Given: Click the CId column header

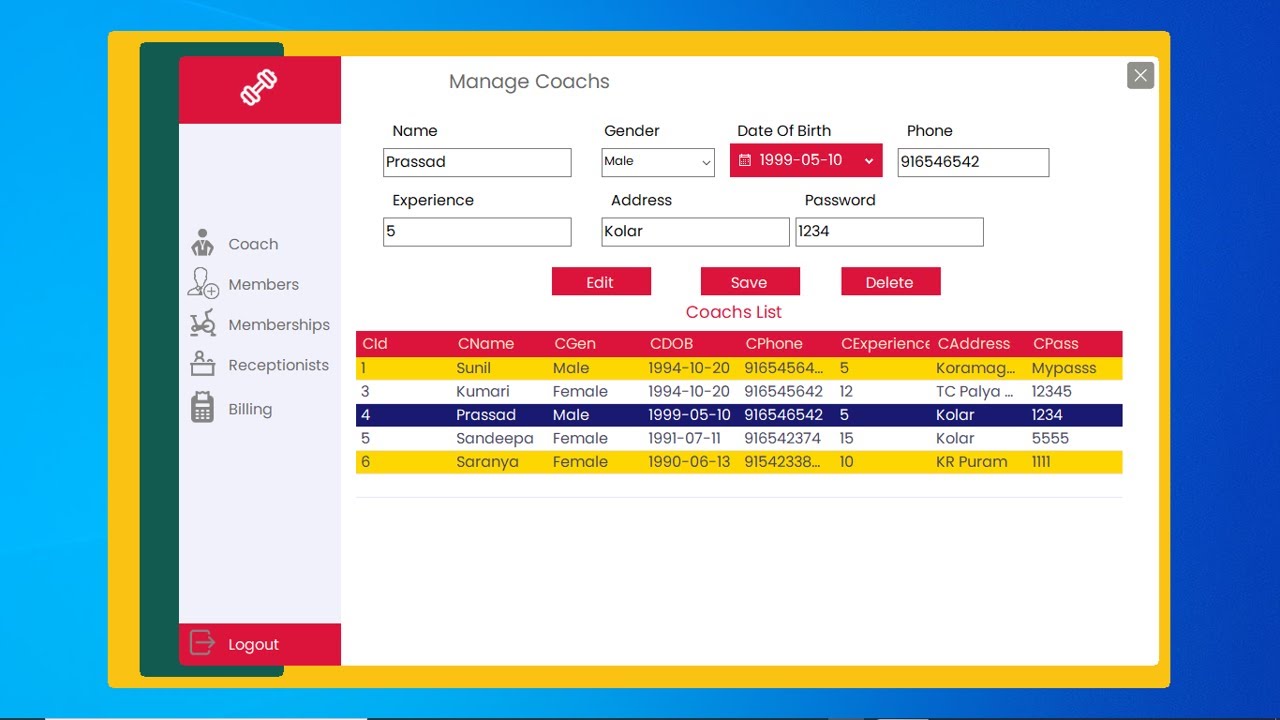Looking at the screenshot, I should pos(404,343).
